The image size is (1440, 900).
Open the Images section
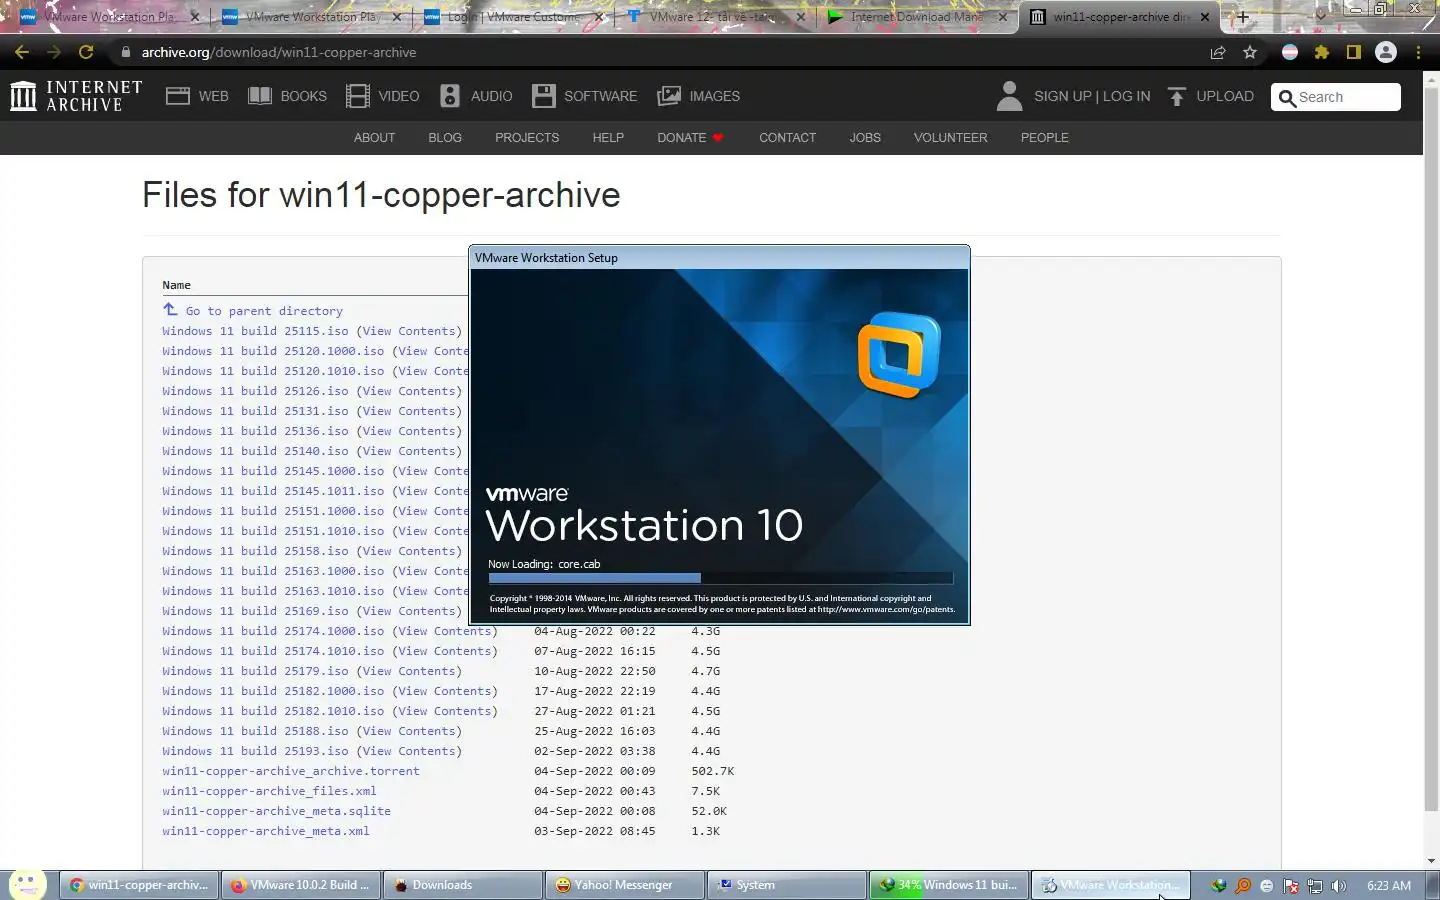coord(698,96)
